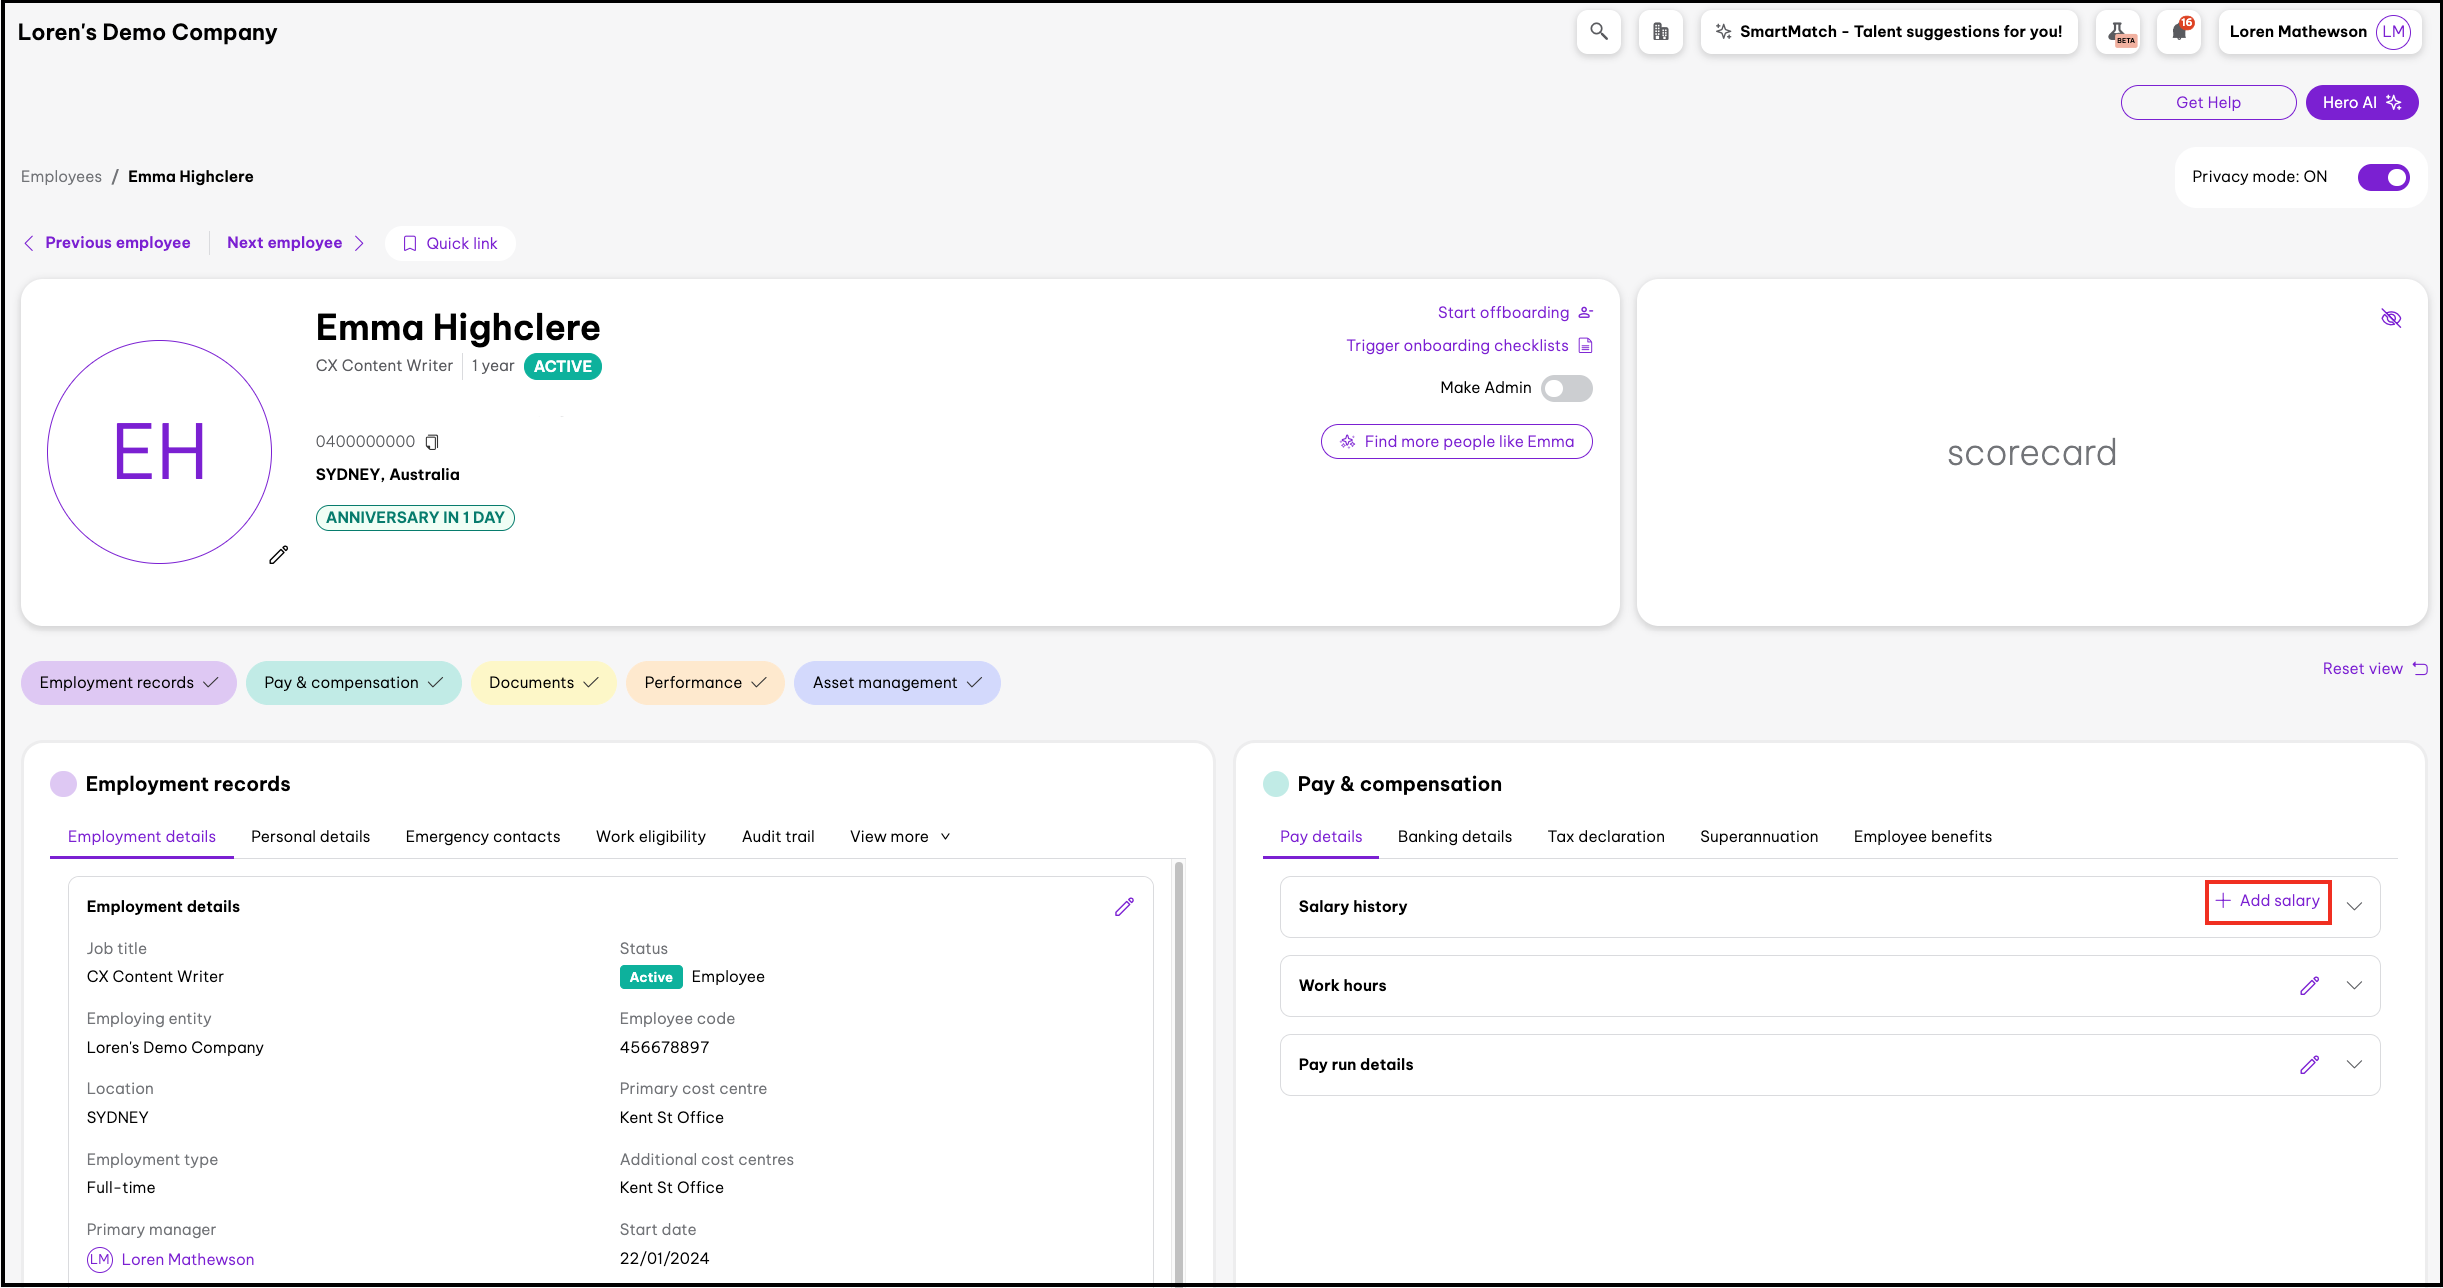2443x1288 pixels.
Task: Toggle scorecard visibility eye icon
Action: pyautogui.click(x=2391, y=319)
